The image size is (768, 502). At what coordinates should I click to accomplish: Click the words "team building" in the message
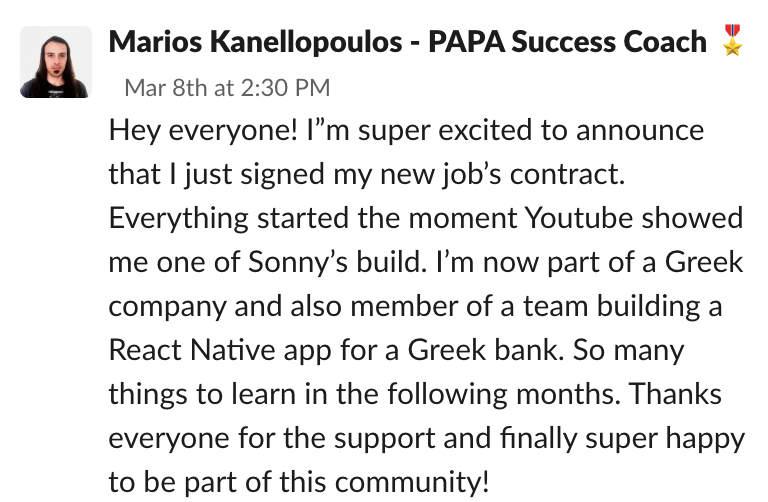615,307
